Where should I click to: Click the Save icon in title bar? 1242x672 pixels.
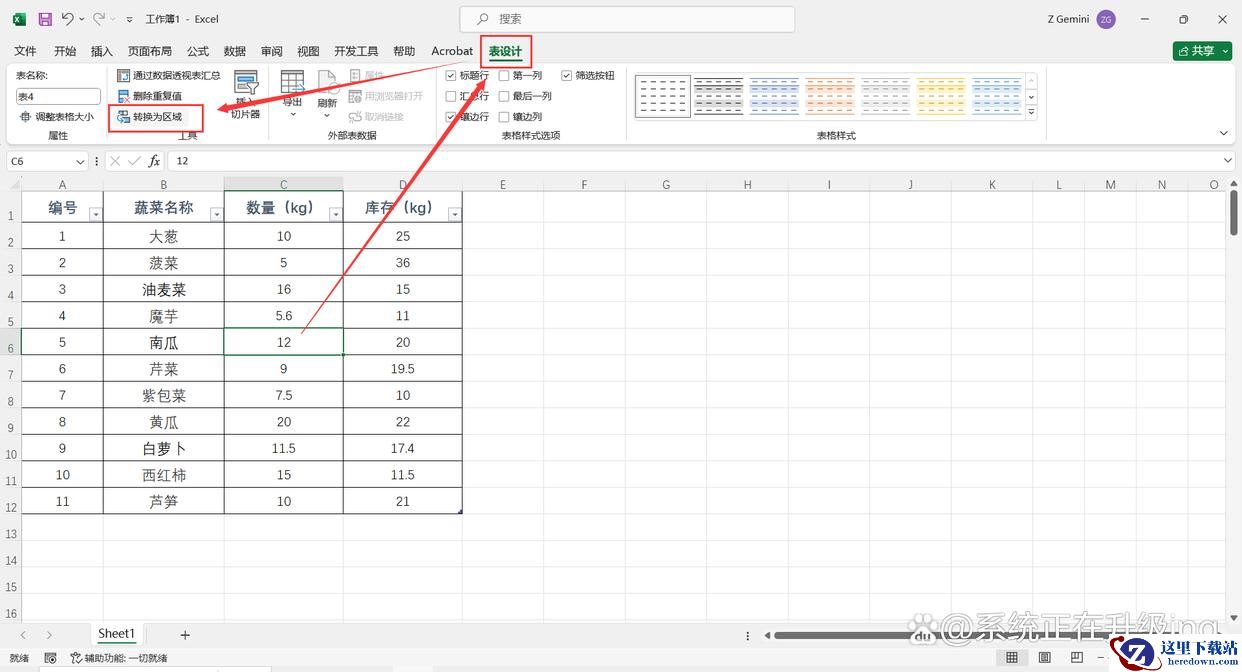coord(45,19)
